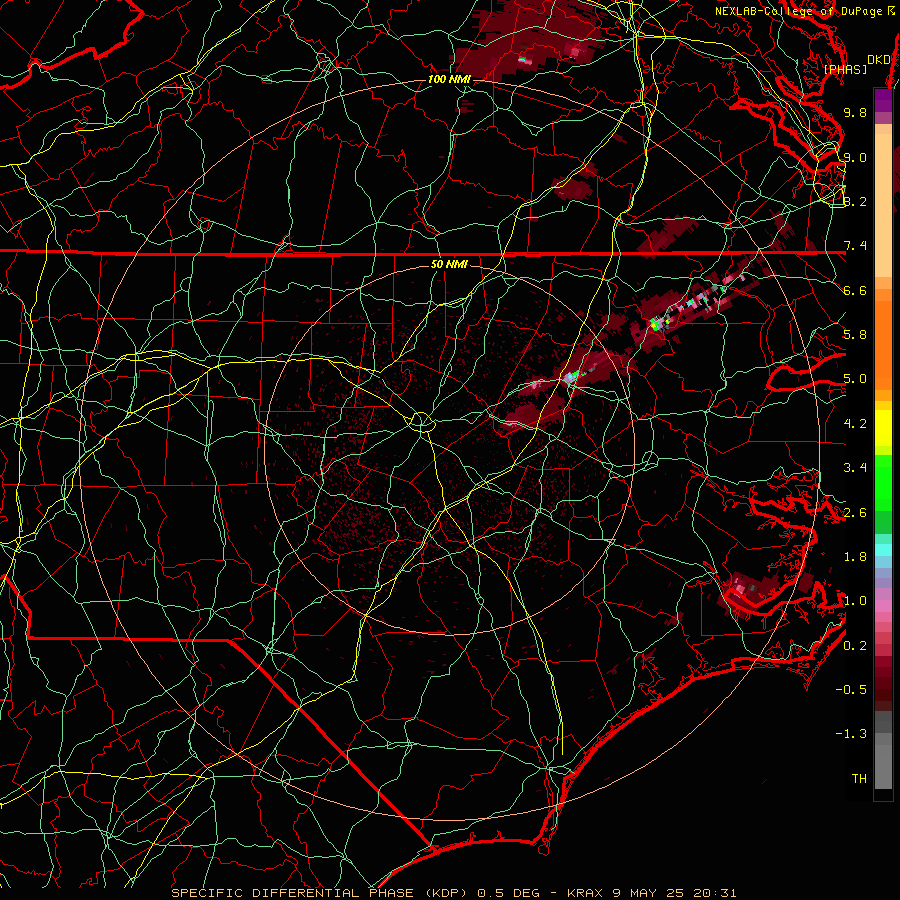Click the 0.2 value on the color scale
900x900 pixels.
855,646
